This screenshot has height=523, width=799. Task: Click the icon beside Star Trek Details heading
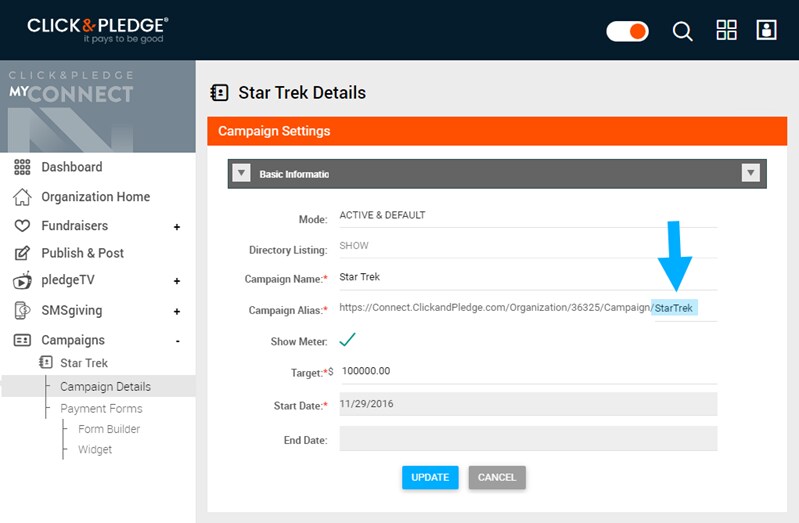coord(220,93)
